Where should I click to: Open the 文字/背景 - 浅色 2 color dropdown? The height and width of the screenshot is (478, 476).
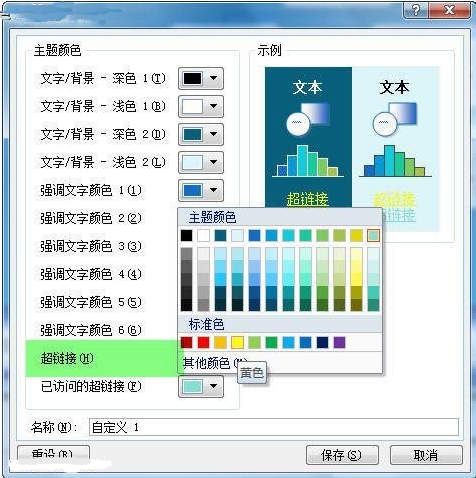point(201,163)
